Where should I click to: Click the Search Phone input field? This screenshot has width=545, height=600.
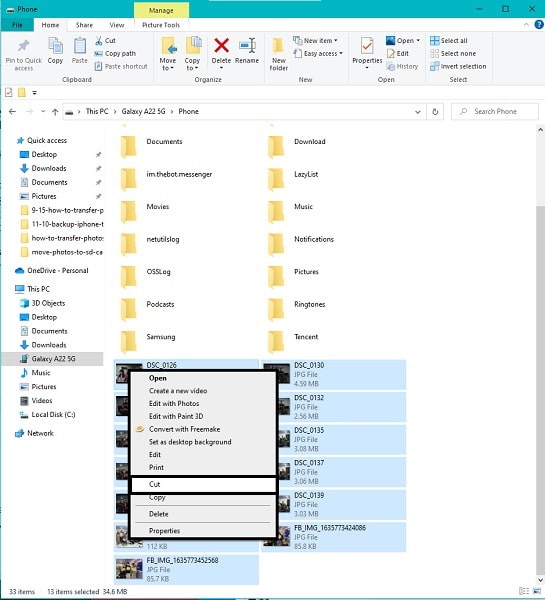click(x=495, y=112)
